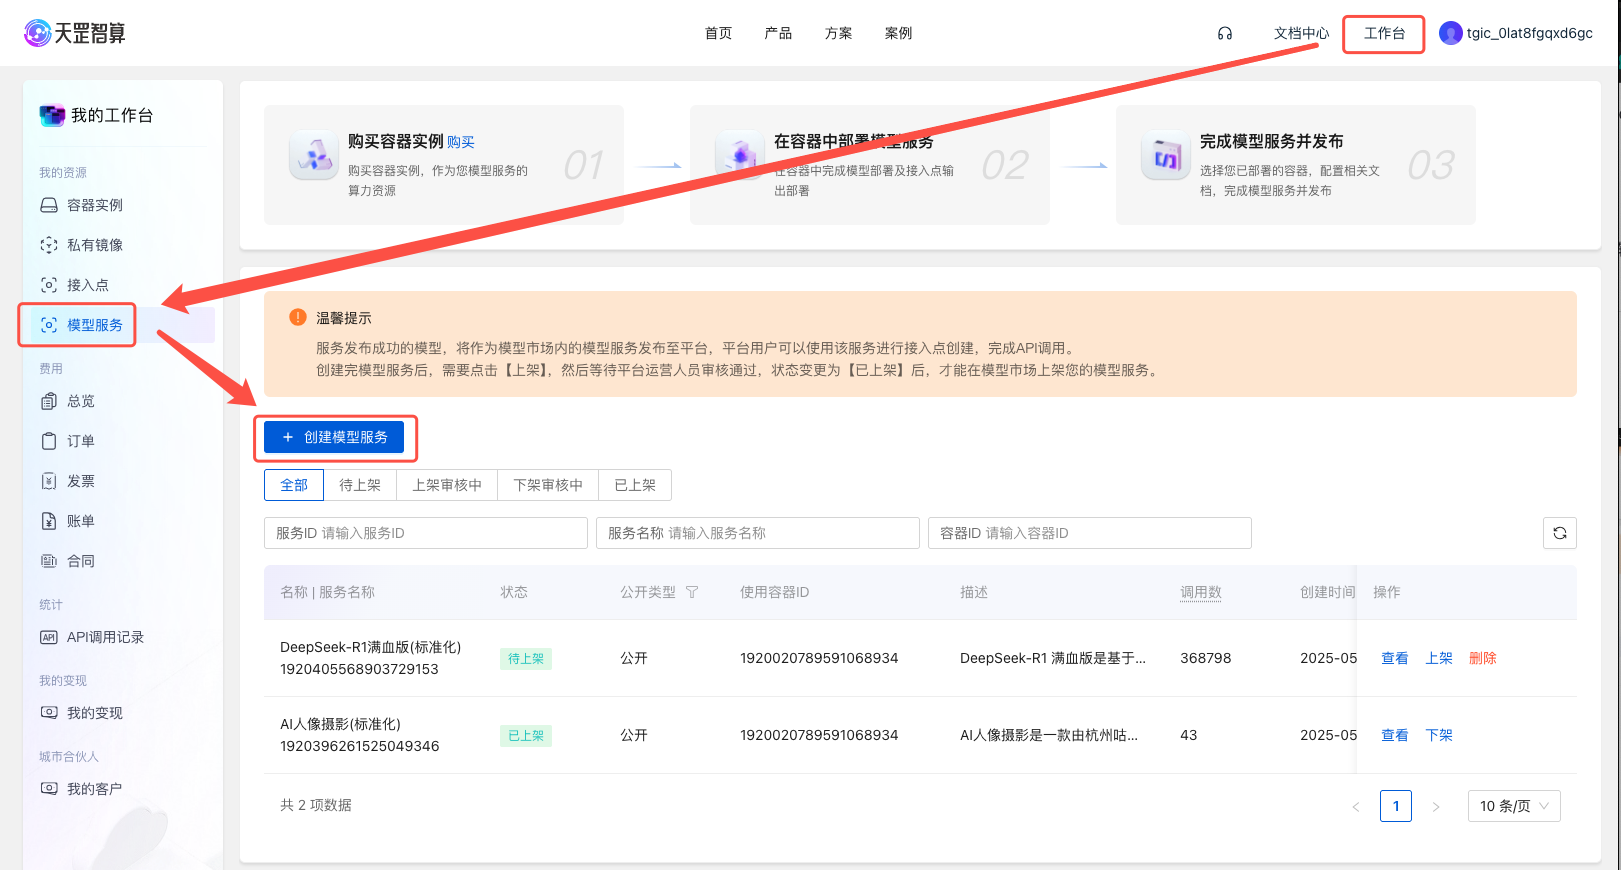This screenshot has width=1621, height=870.
Task: Click service ID 1920405568903729153
Action: (359, 669)
